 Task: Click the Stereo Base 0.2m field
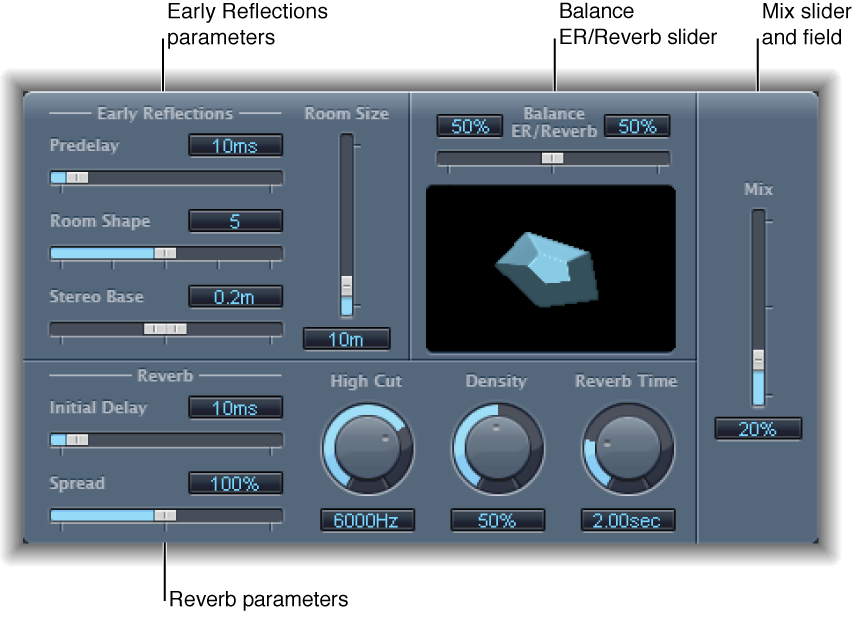[x=235, y=296]
